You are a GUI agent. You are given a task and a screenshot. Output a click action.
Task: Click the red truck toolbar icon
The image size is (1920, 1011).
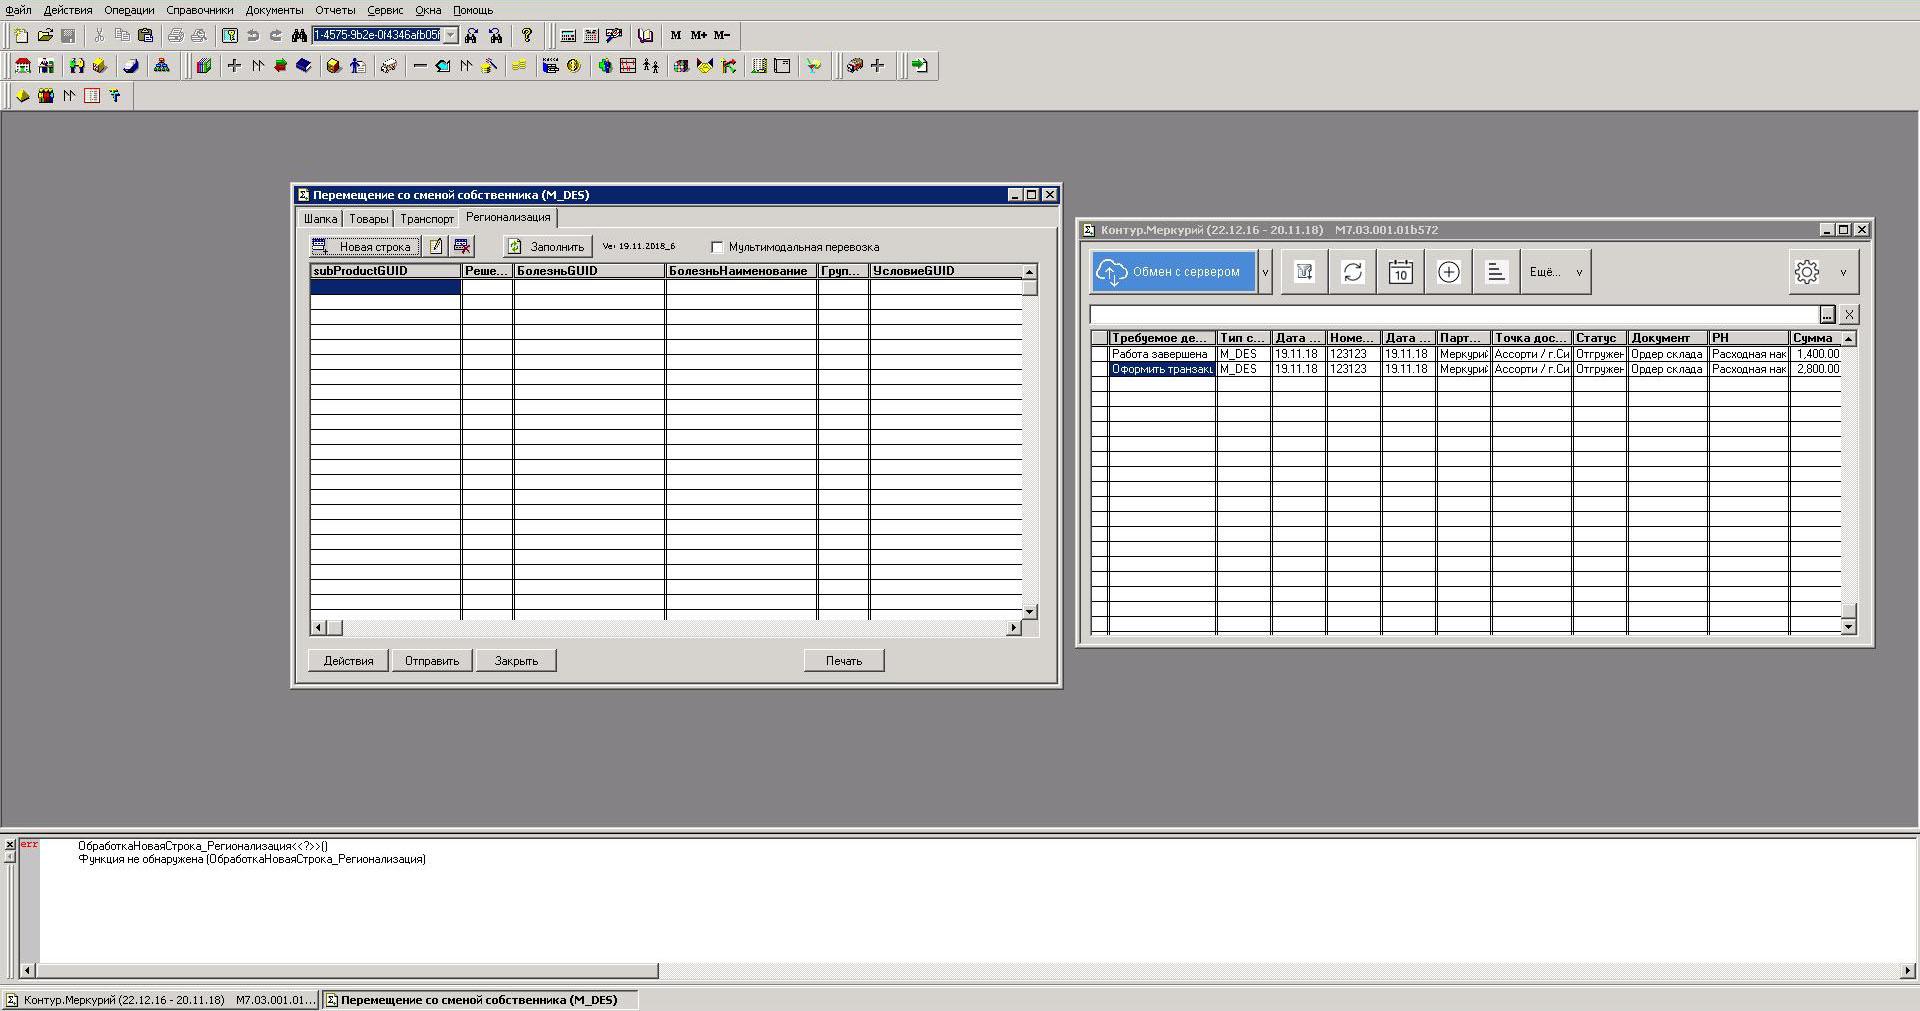coord(854,66)
